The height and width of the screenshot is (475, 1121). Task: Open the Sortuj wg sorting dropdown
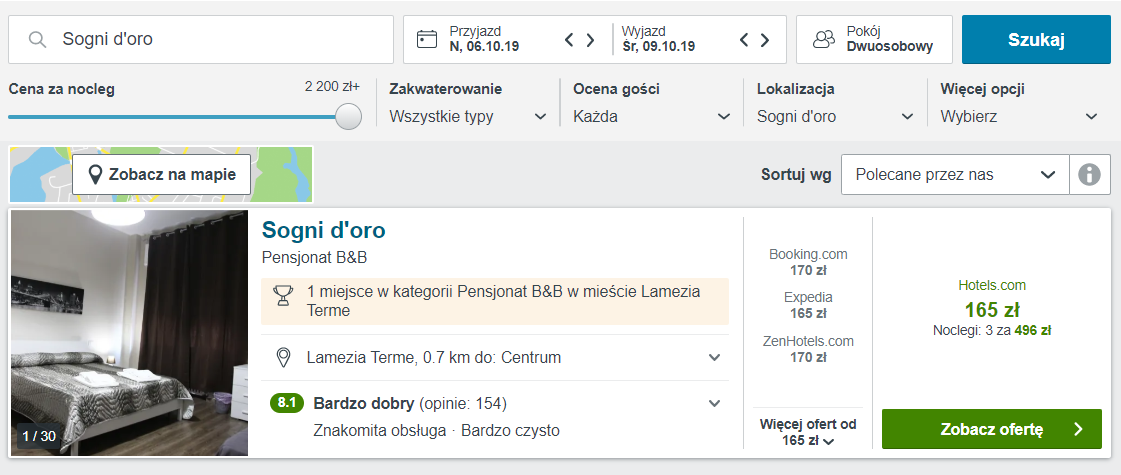coord(955,175)
